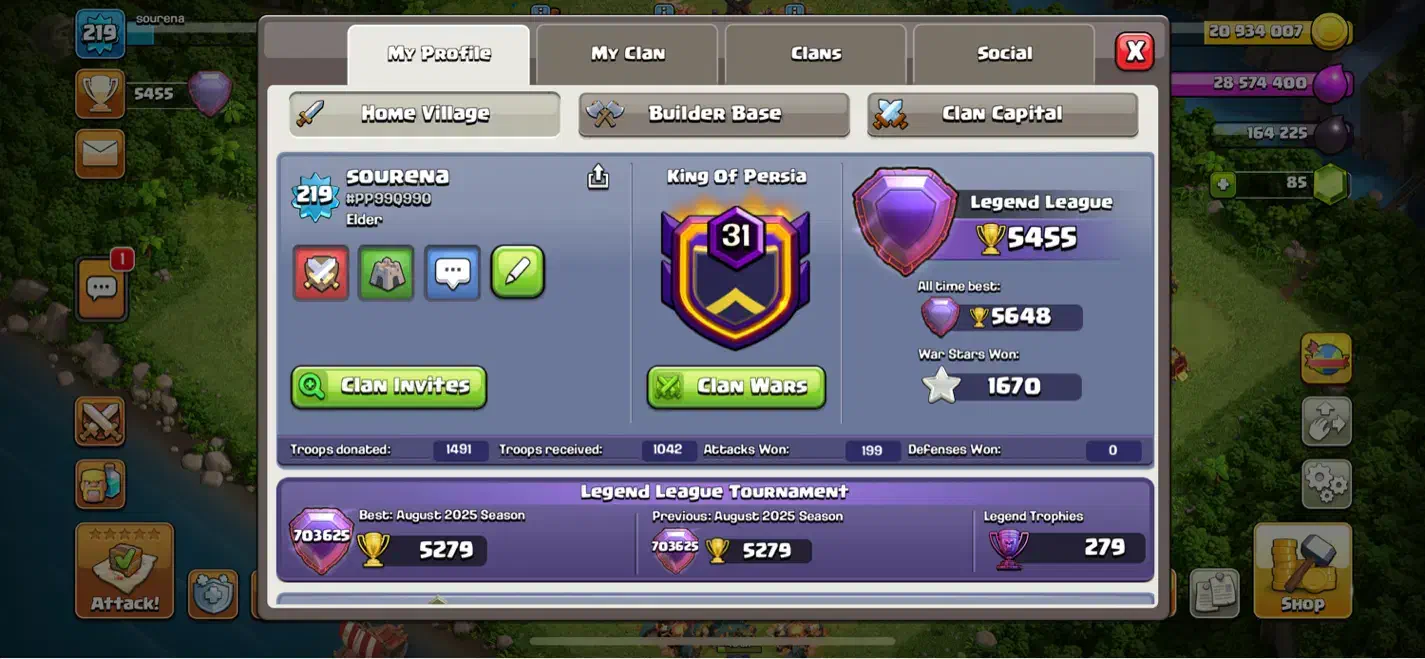The width and height of the screenshot is (1425, 659).
Task: Select the Clan Capital profile section
Action: (1002, 114)
